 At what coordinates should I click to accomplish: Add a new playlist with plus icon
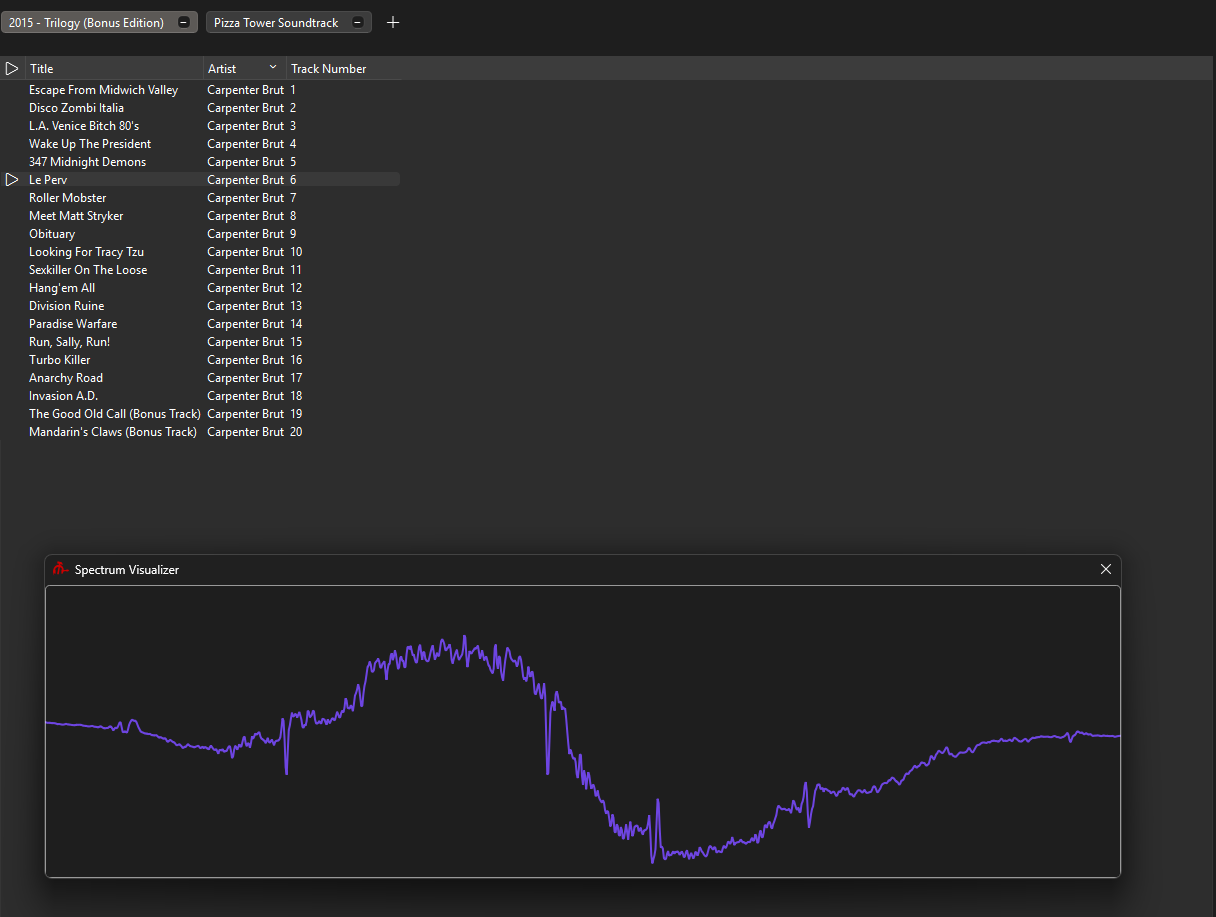(393, 22)
